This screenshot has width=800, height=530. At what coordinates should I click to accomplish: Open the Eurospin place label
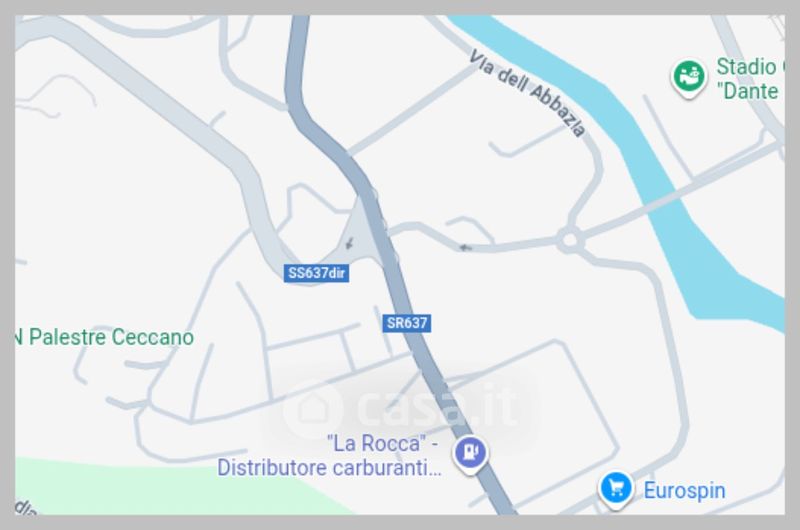click(x=684, y=491)
